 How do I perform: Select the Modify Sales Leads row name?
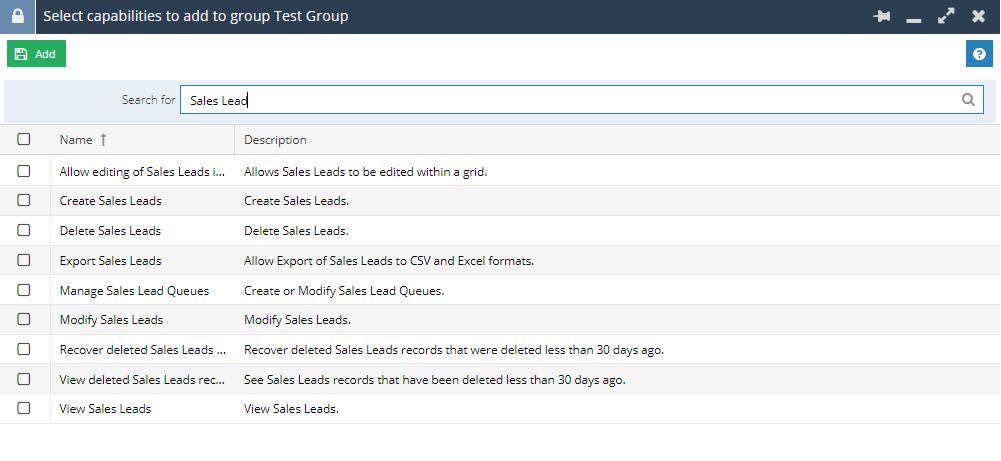coord(111,320)
